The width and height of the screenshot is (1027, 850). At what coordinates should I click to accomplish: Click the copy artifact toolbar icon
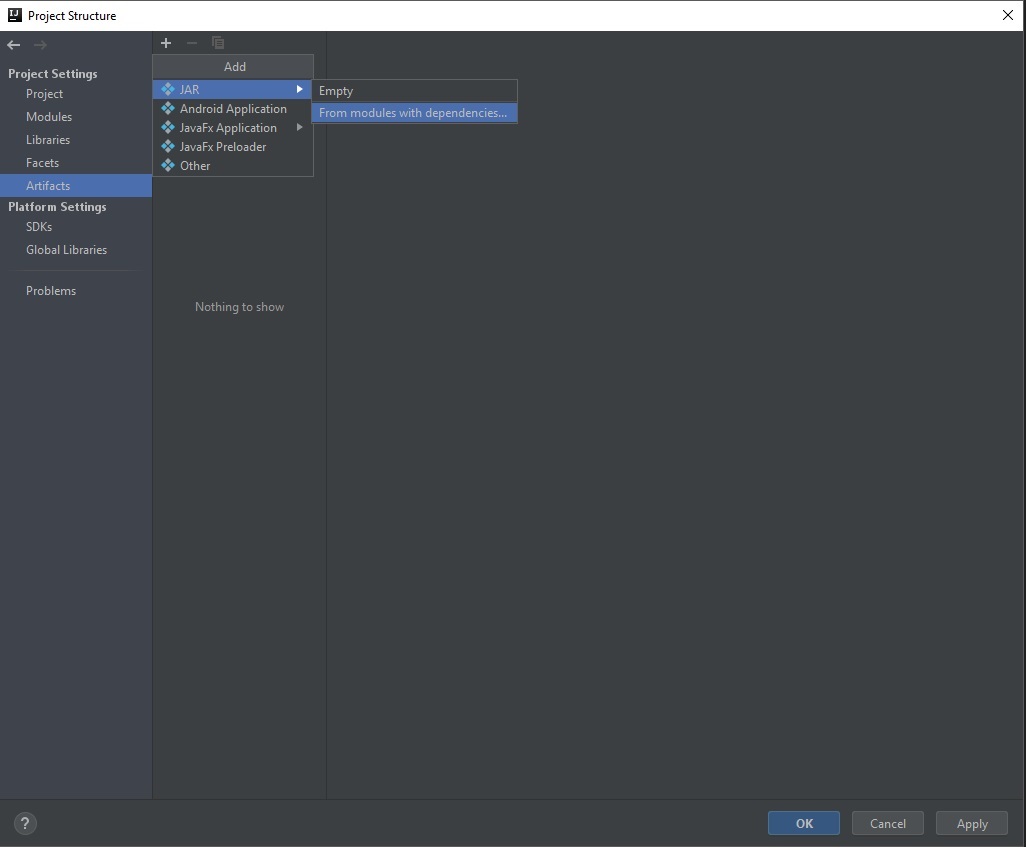(218, 43)
